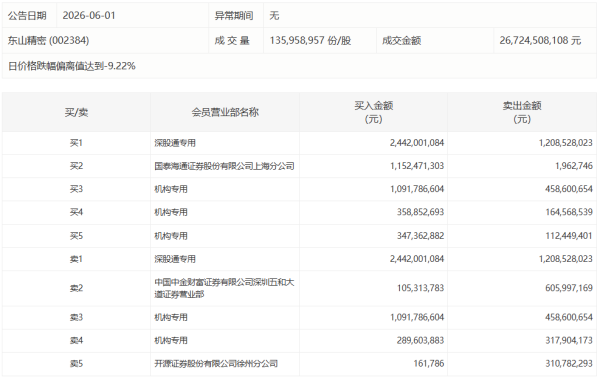Click the sell amount 317,904,173
This screenshot has height=386, width=600.
(x=569, y=340)
